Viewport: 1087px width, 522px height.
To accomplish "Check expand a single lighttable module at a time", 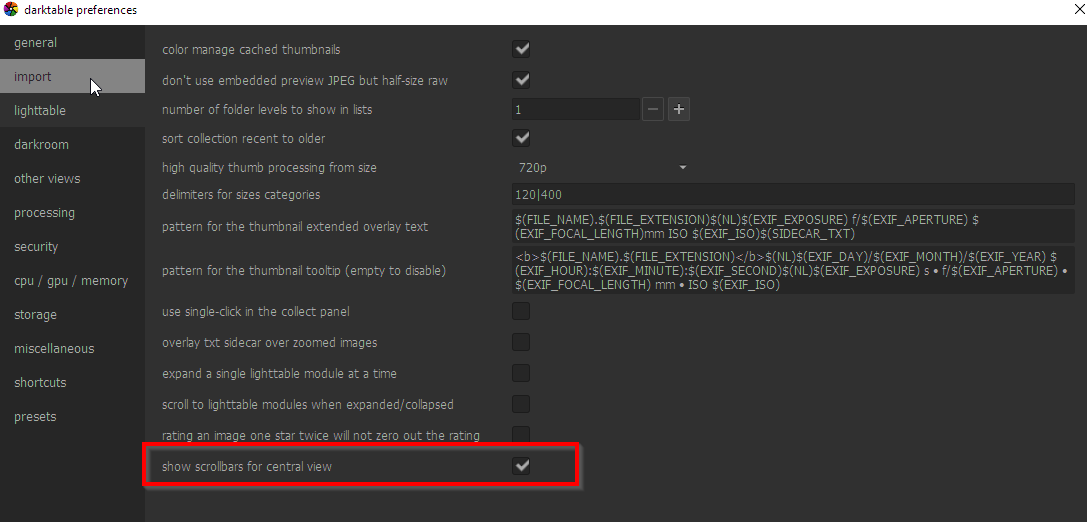I will 521,373.
